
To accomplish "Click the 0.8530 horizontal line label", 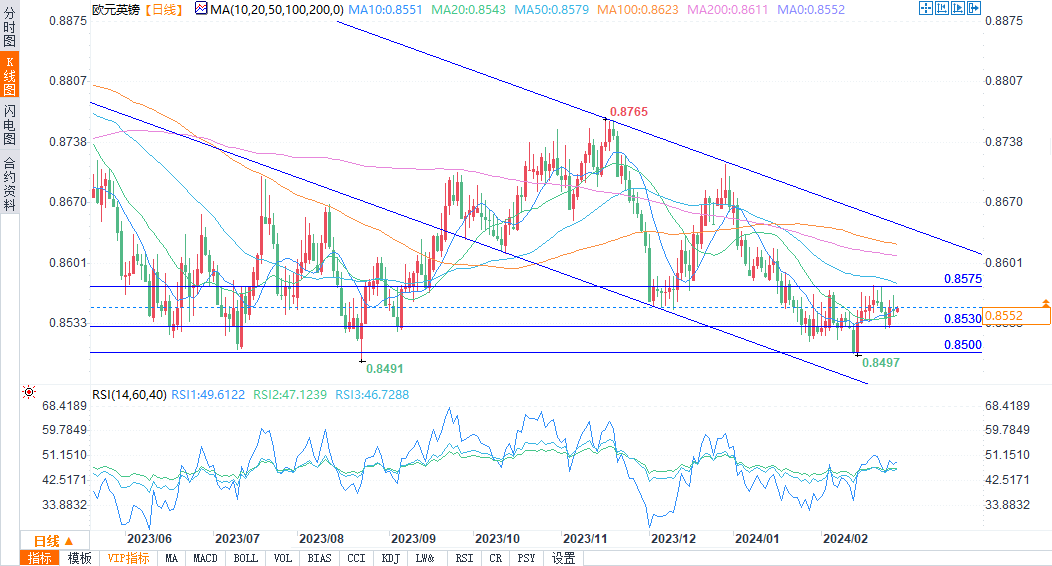I will tap(963, 319).
